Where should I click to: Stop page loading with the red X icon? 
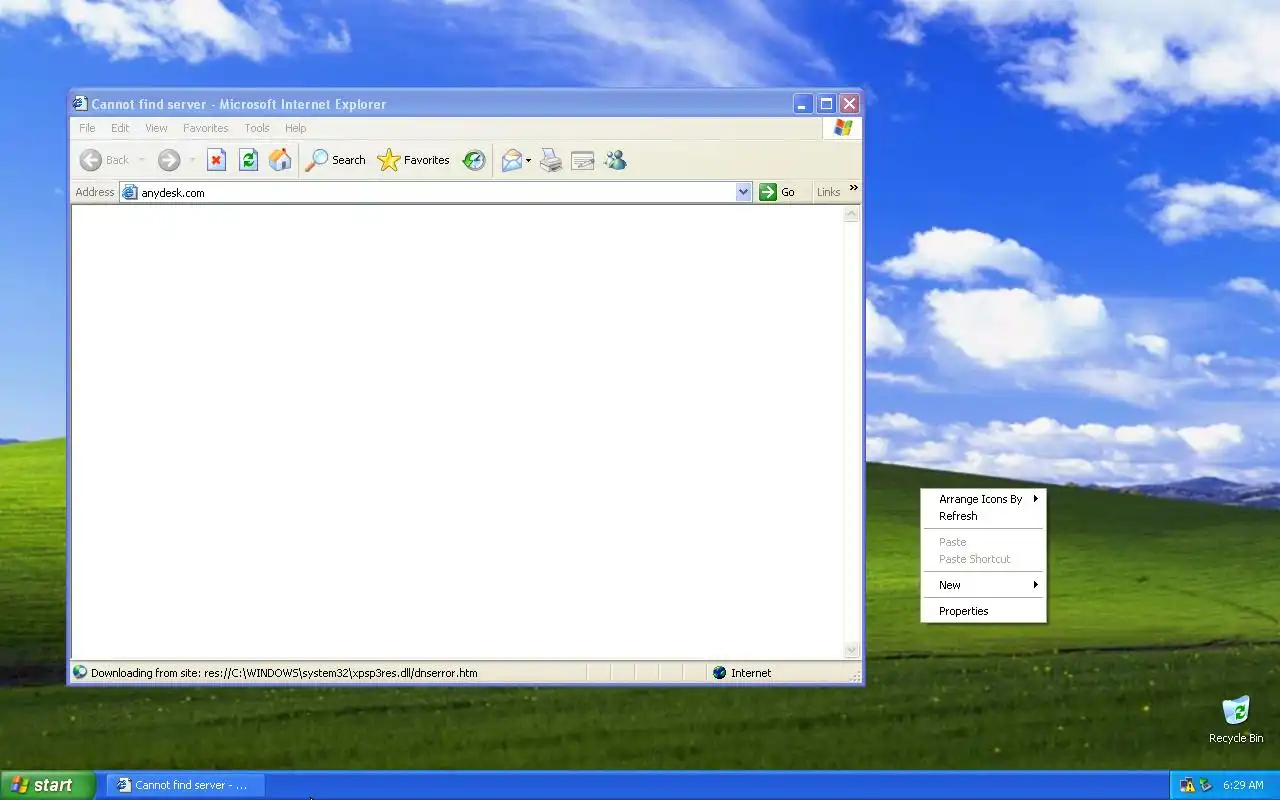pos(216,160)
